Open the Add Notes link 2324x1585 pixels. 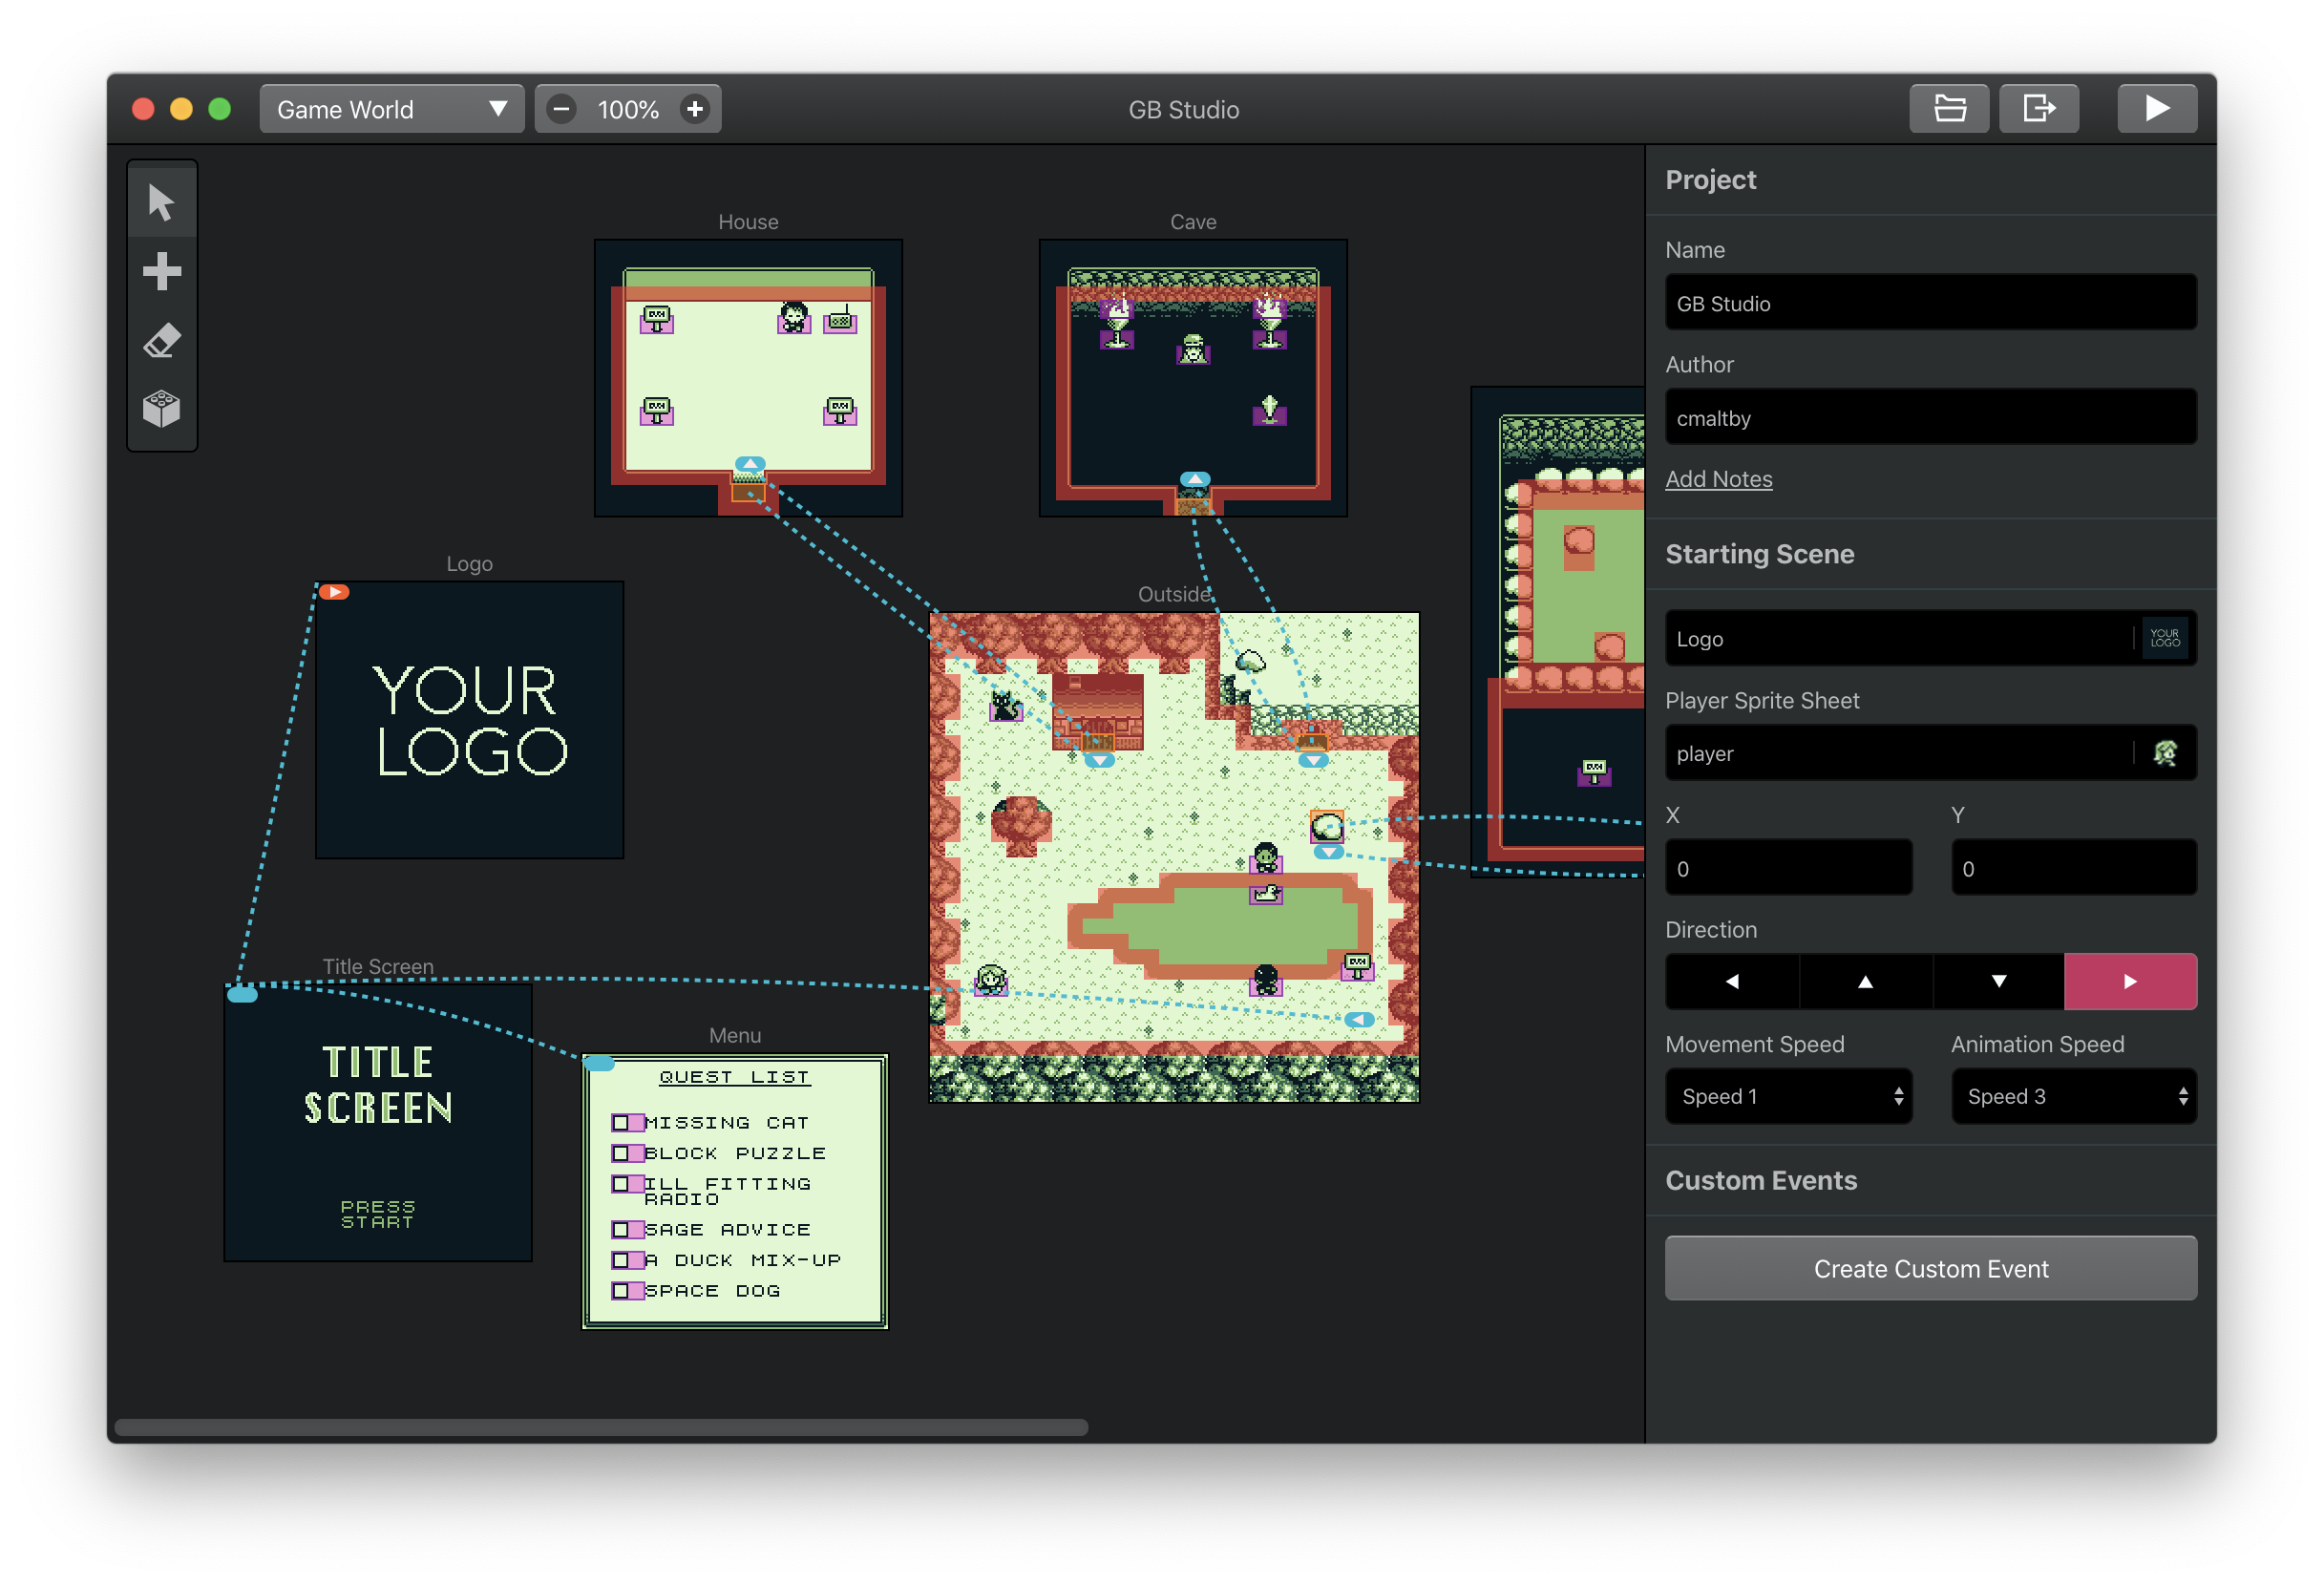click(x=1719, y=479)
